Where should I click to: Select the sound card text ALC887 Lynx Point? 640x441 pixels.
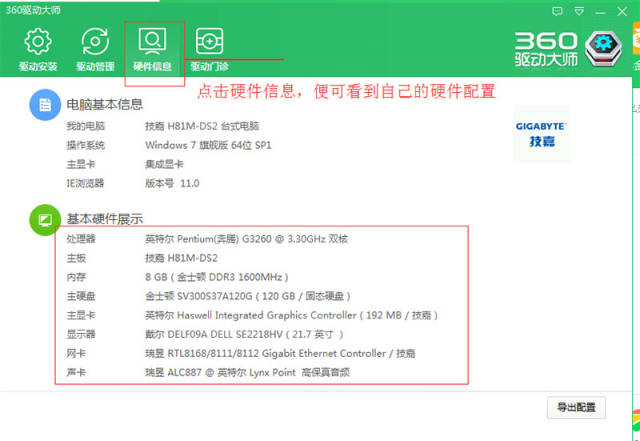pos(247,372)
